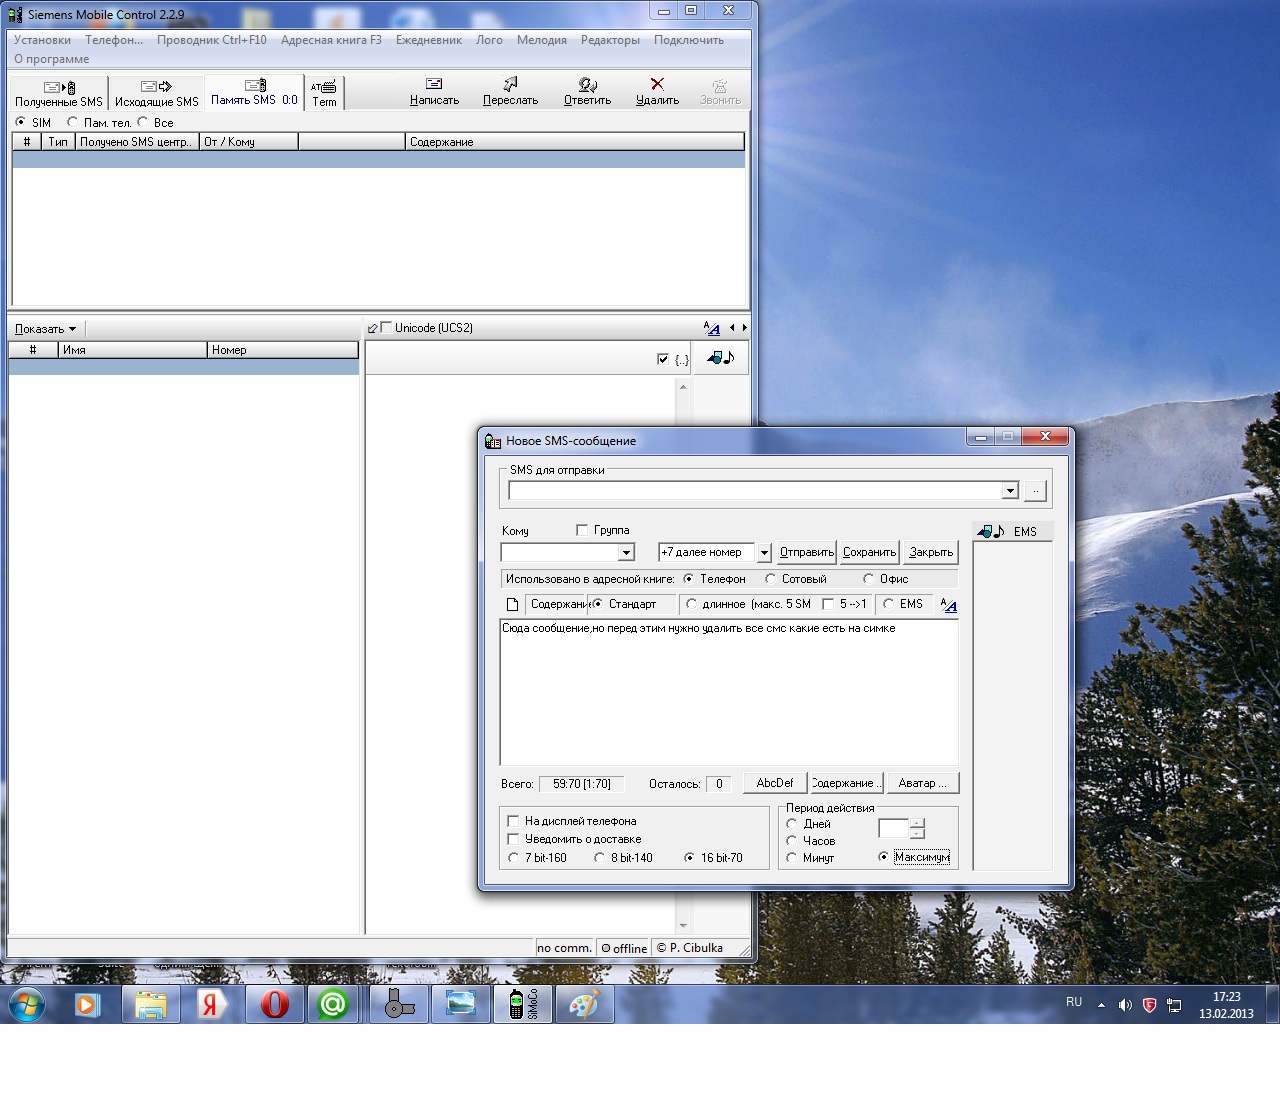Select the EMS radio button
Screen dimensions: 1280x1107
click(x=888, y=604)
